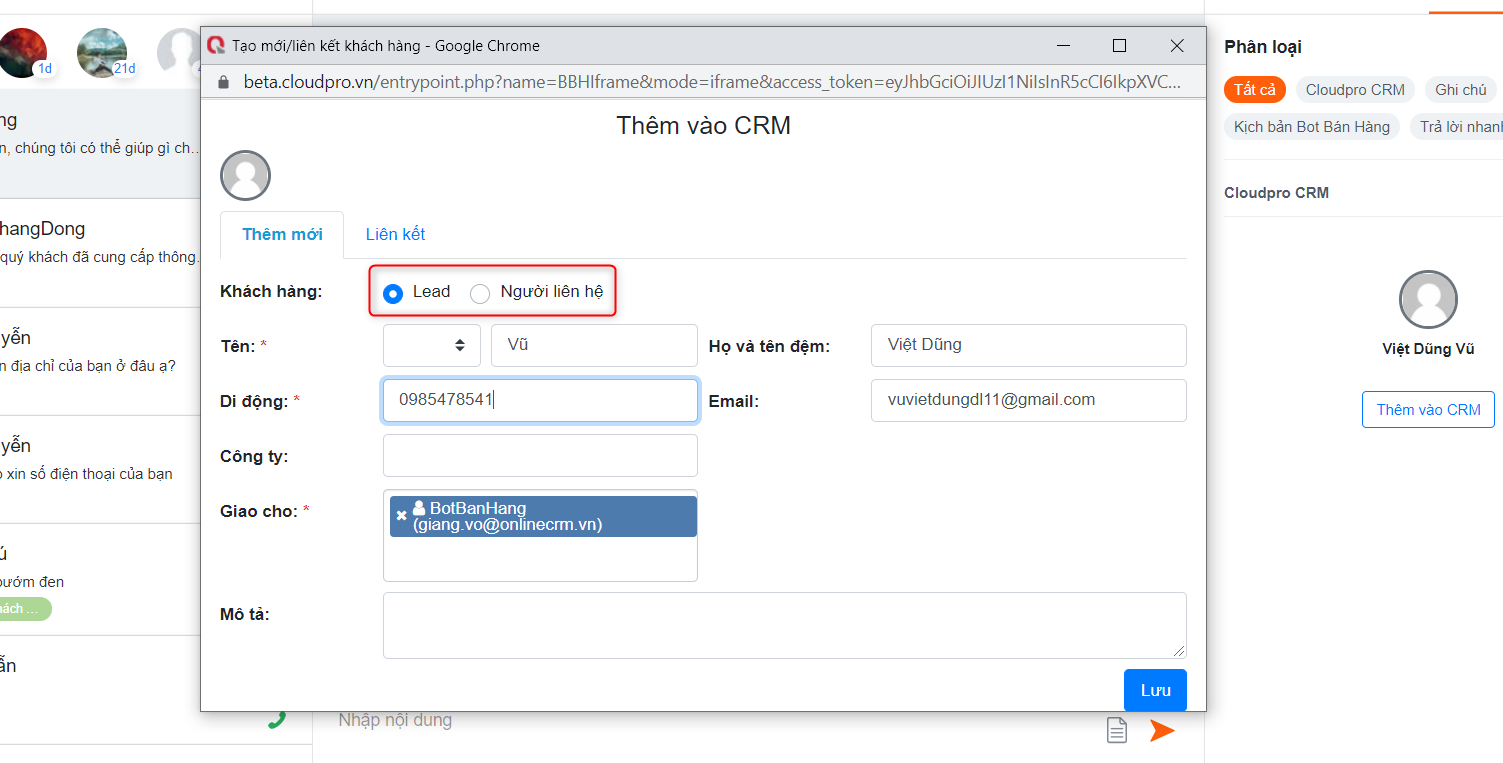Click the lock icon in address bar
This screenshot has width=1503, height=763.
(x=223, y=82)
